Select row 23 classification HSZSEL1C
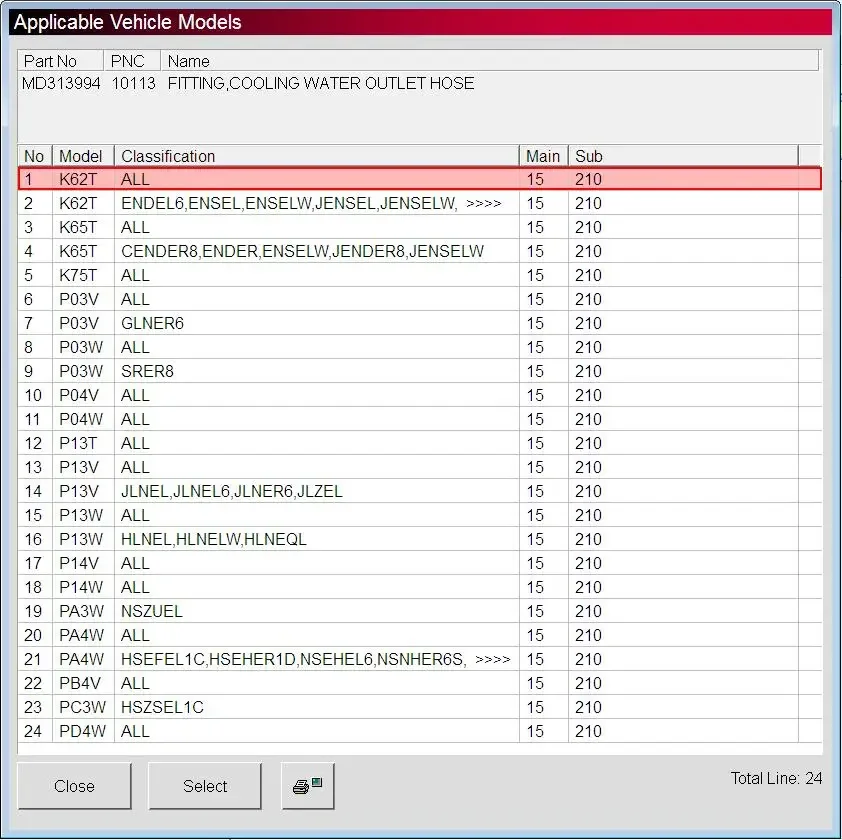The height and width of the screenshot is (840, 842). [162, 707]
